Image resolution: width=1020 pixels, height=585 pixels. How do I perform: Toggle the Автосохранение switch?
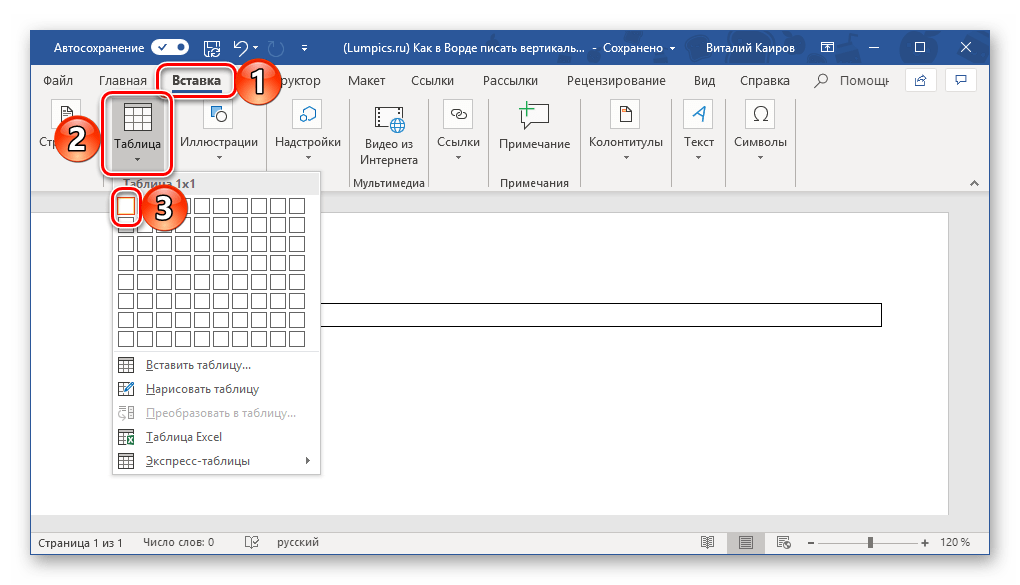(x=170, y=47)
